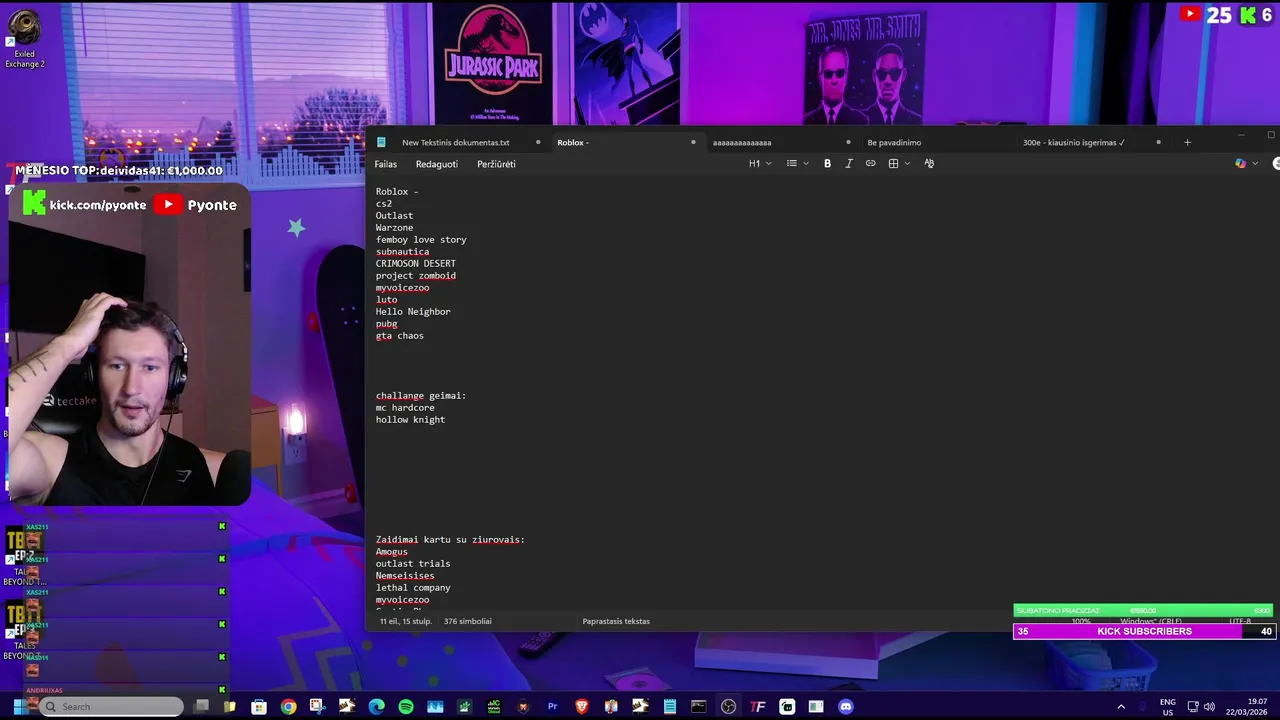1280x720 pixels.
Task: Open the table insert dropdown
Action: pos(899,164)
